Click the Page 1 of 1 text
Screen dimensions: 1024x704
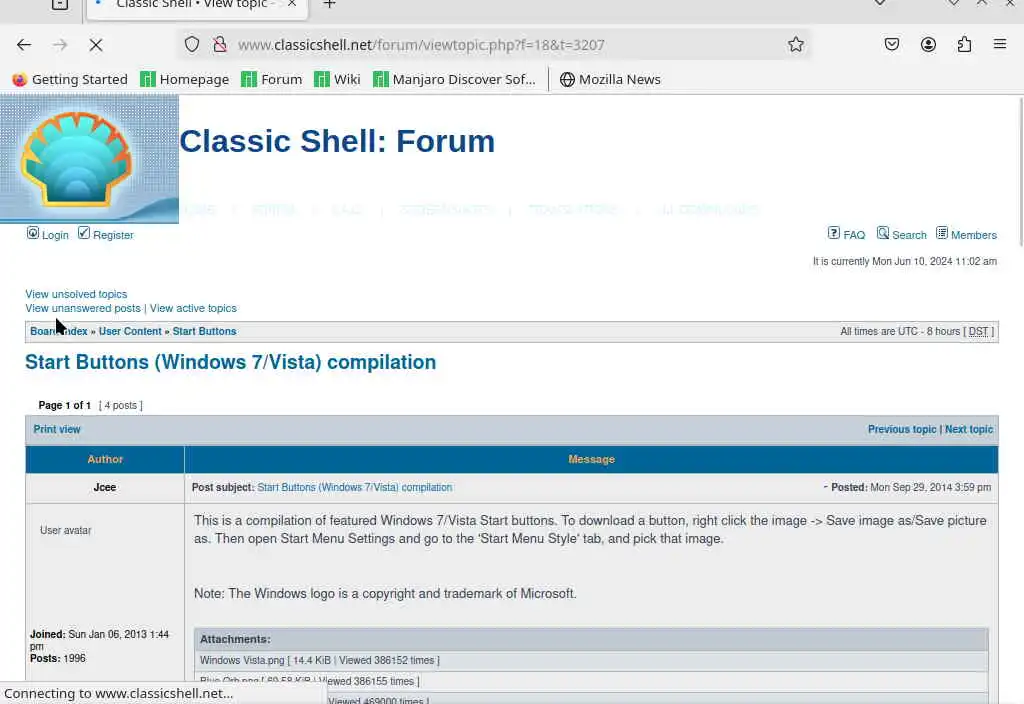click(65, 405)
